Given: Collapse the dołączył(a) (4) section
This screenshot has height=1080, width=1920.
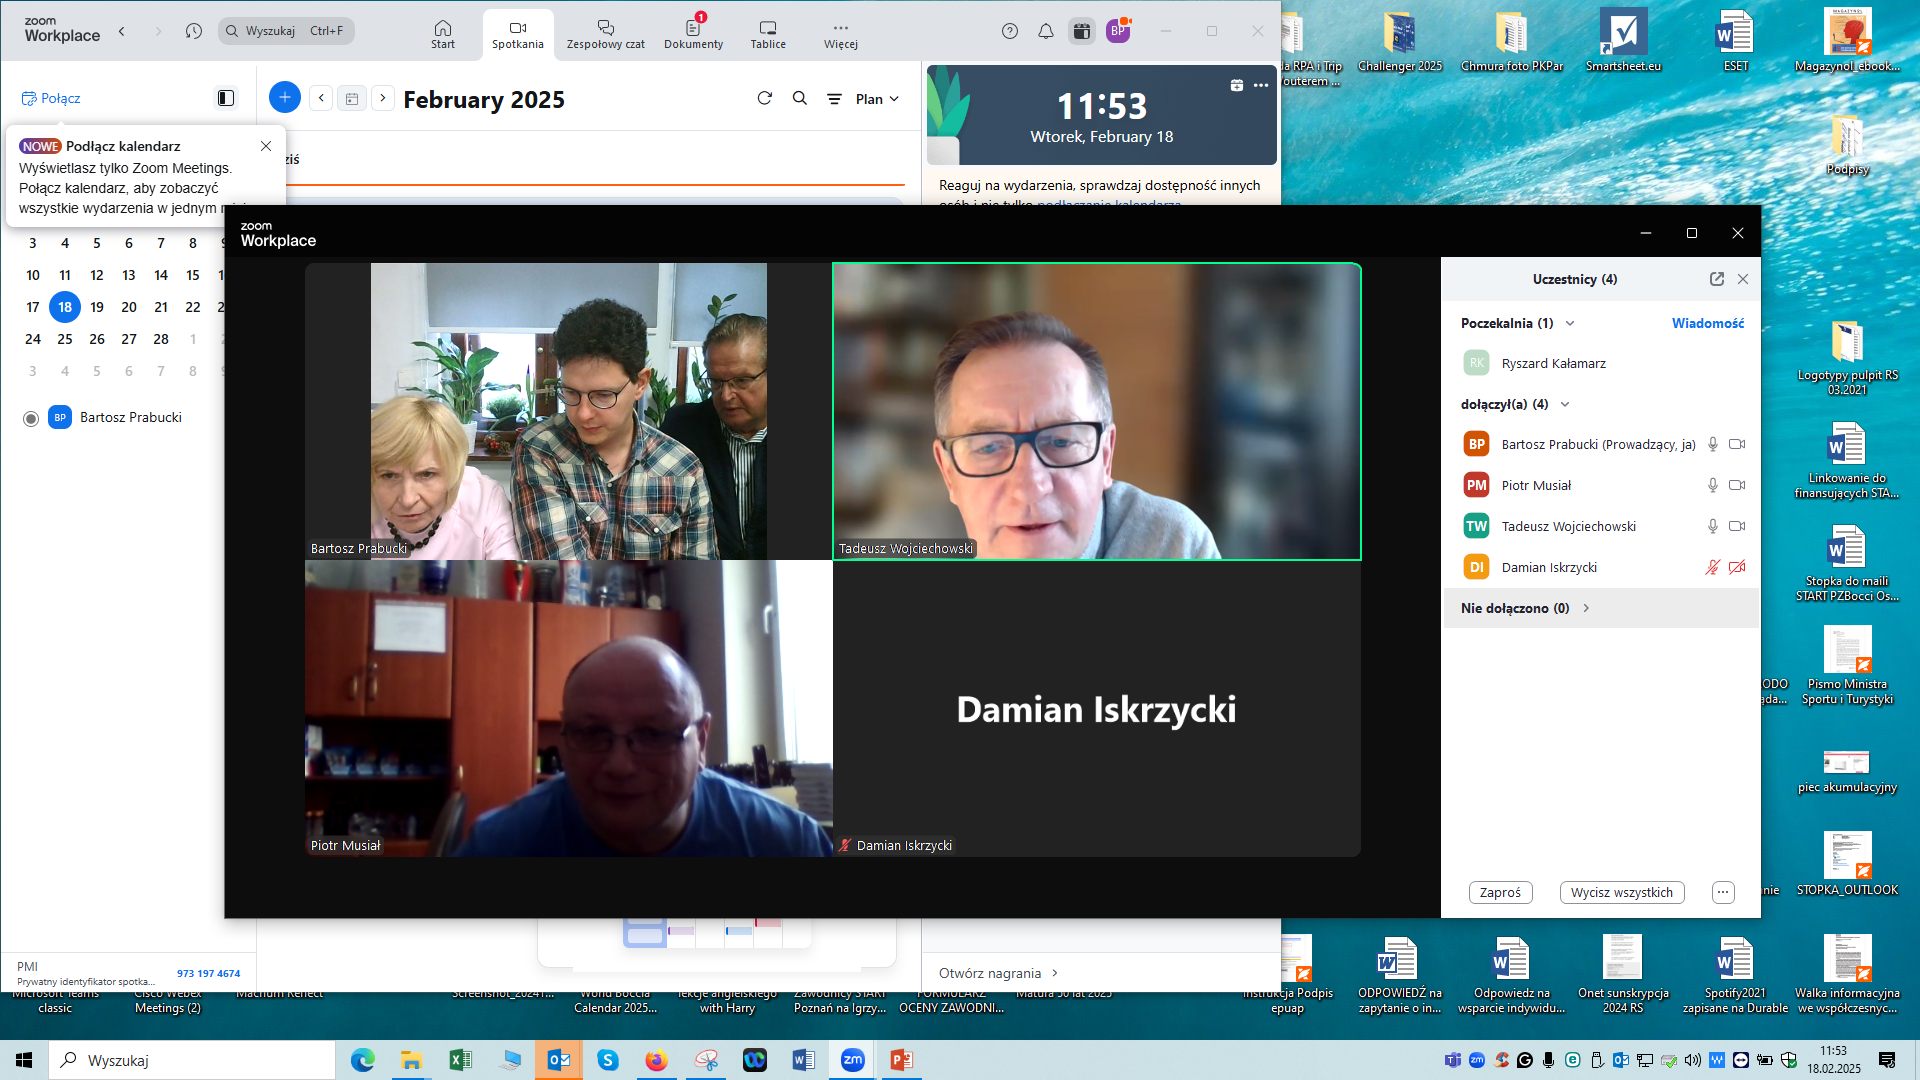Looking at the screenshot, I should coord(1565,404).
